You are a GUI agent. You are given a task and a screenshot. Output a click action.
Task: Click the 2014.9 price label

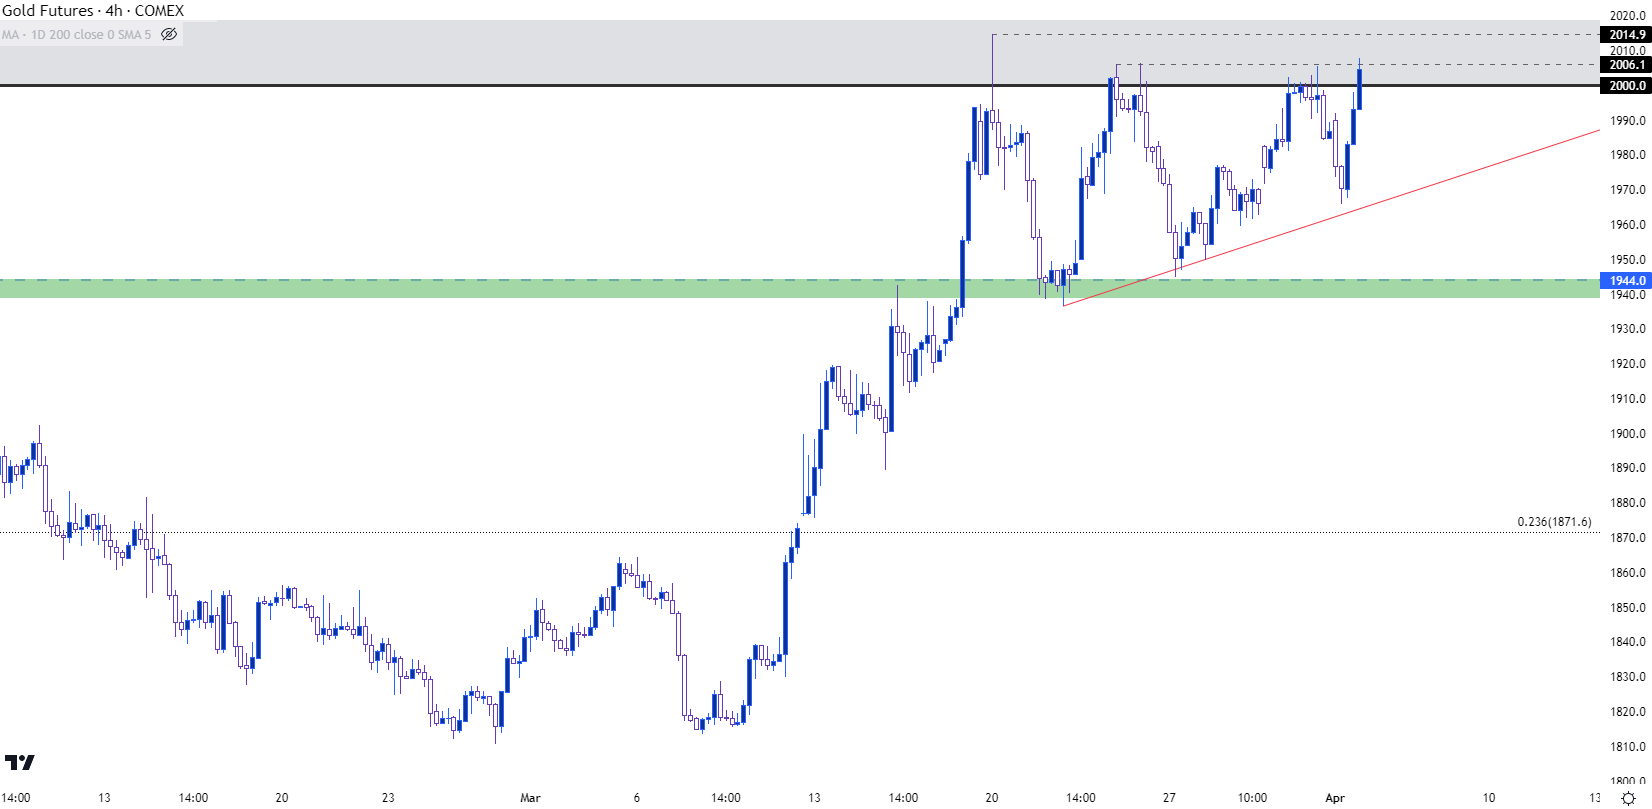pos(1627,35)
